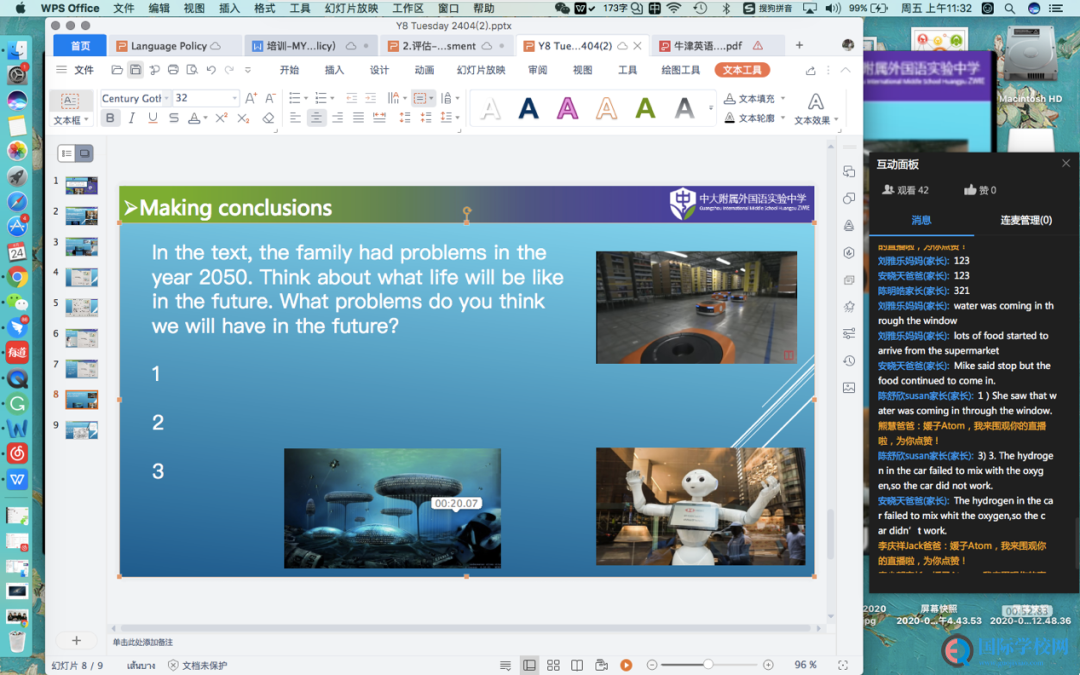This screenshot has width=1080, height=675.
Task: Click the share icon in the ribbon
Action: click(x=811, y=70)
